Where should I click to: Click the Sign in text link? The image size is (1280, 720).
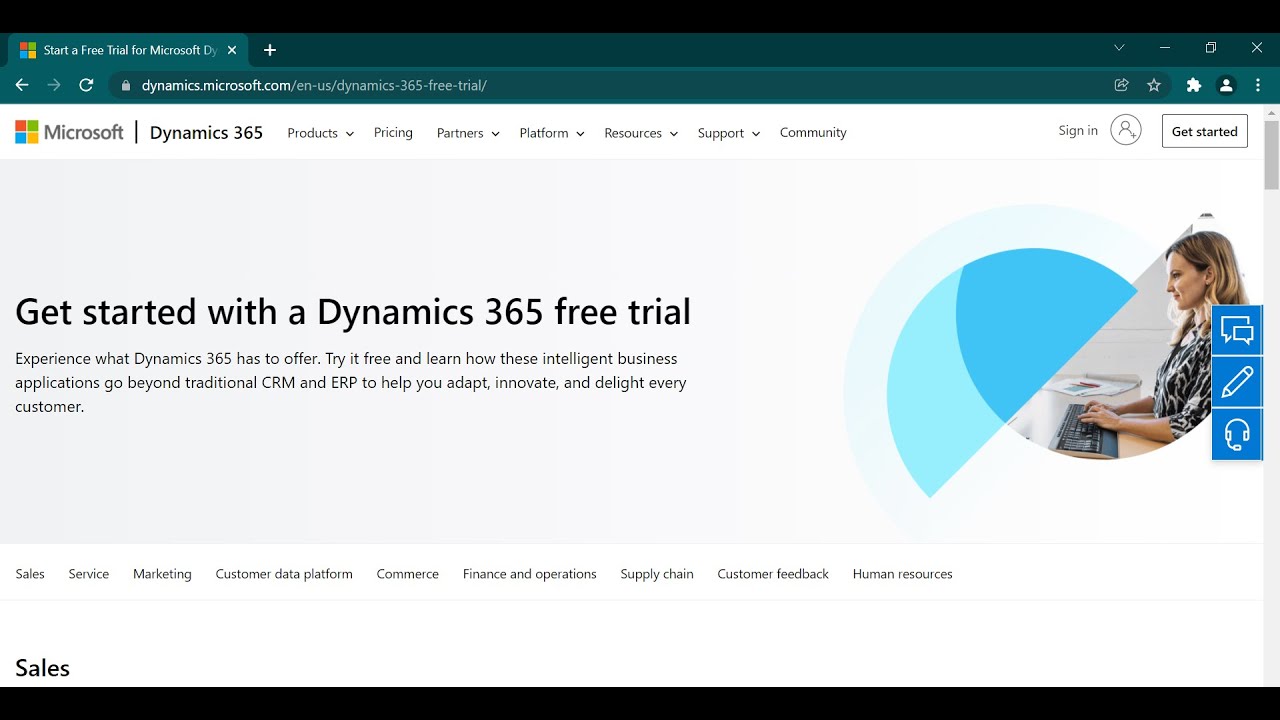click(x=1078, y=130)
